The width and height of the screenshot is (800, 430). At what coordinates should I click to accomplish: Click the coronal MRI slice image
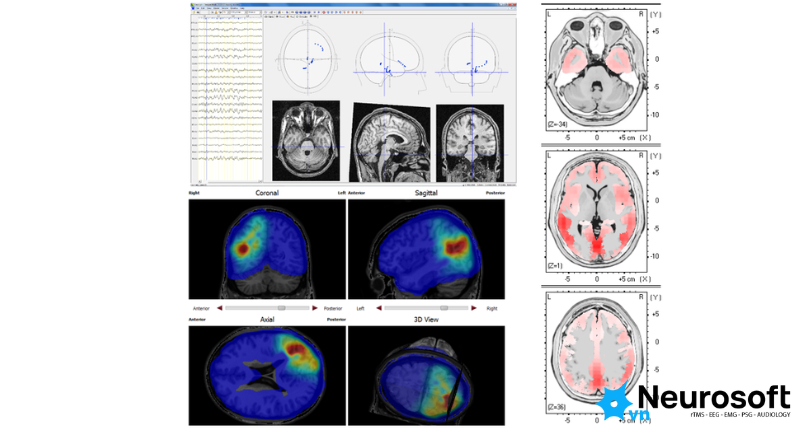click(470, 143)
